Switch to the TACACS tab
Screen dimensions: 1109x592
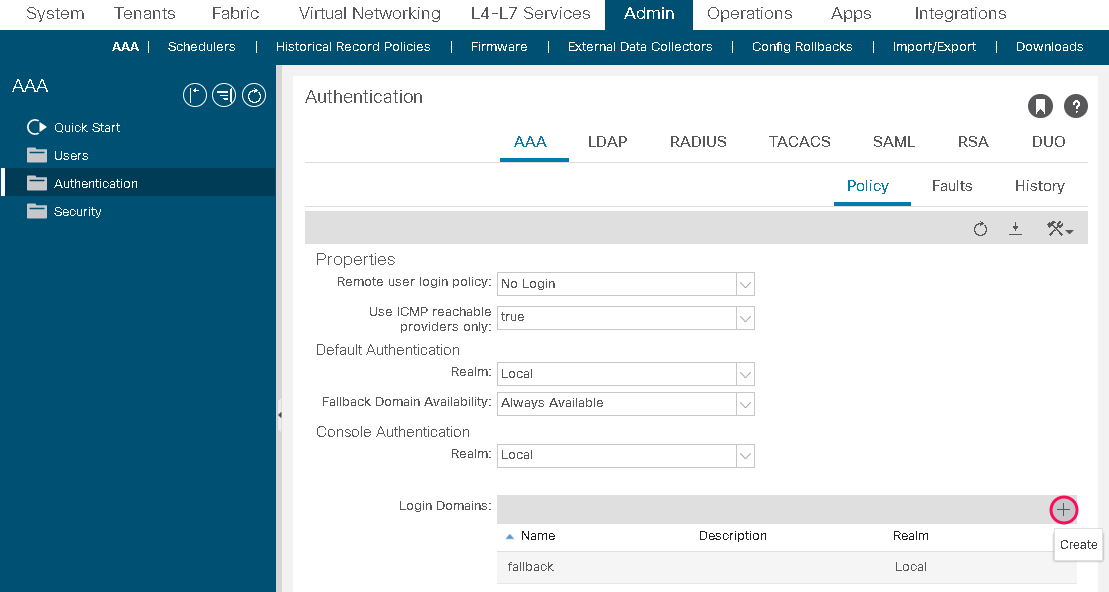(x=799, y=142)
